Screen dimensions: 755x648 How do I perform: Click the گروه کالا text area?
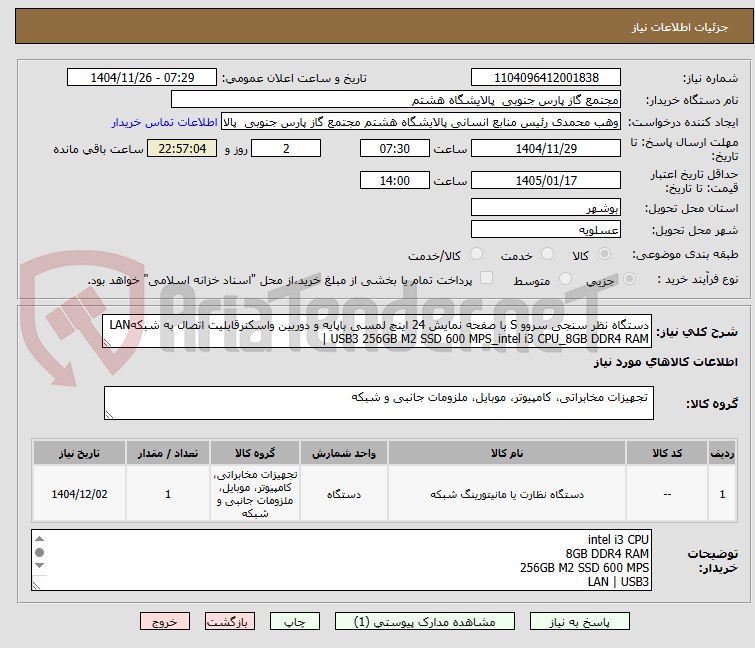click(379, 403)
